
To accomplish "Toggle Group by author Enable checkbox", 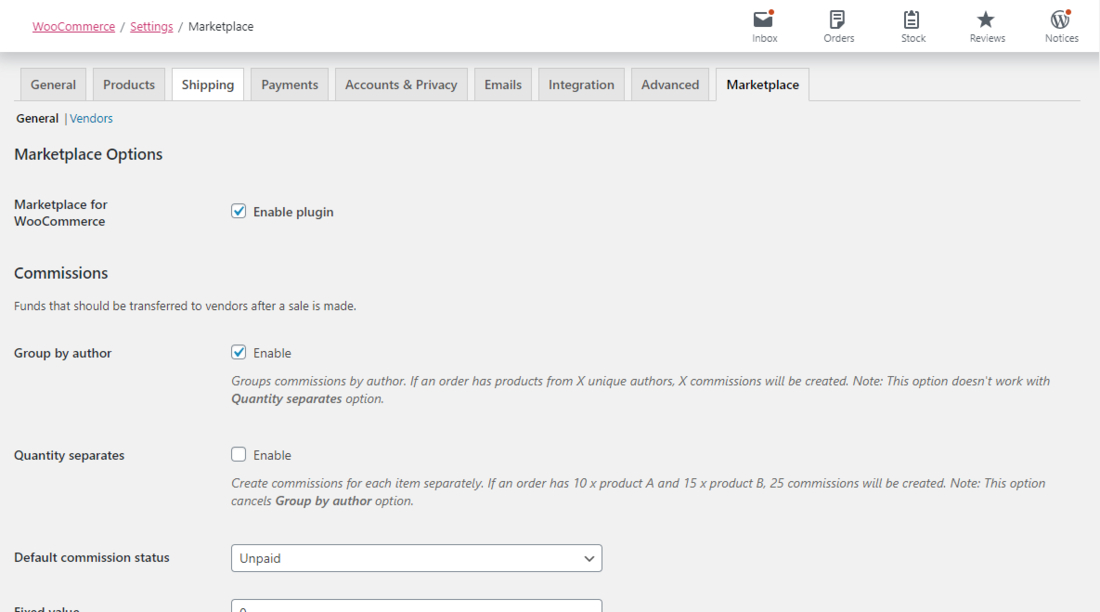I will [239, 352].
